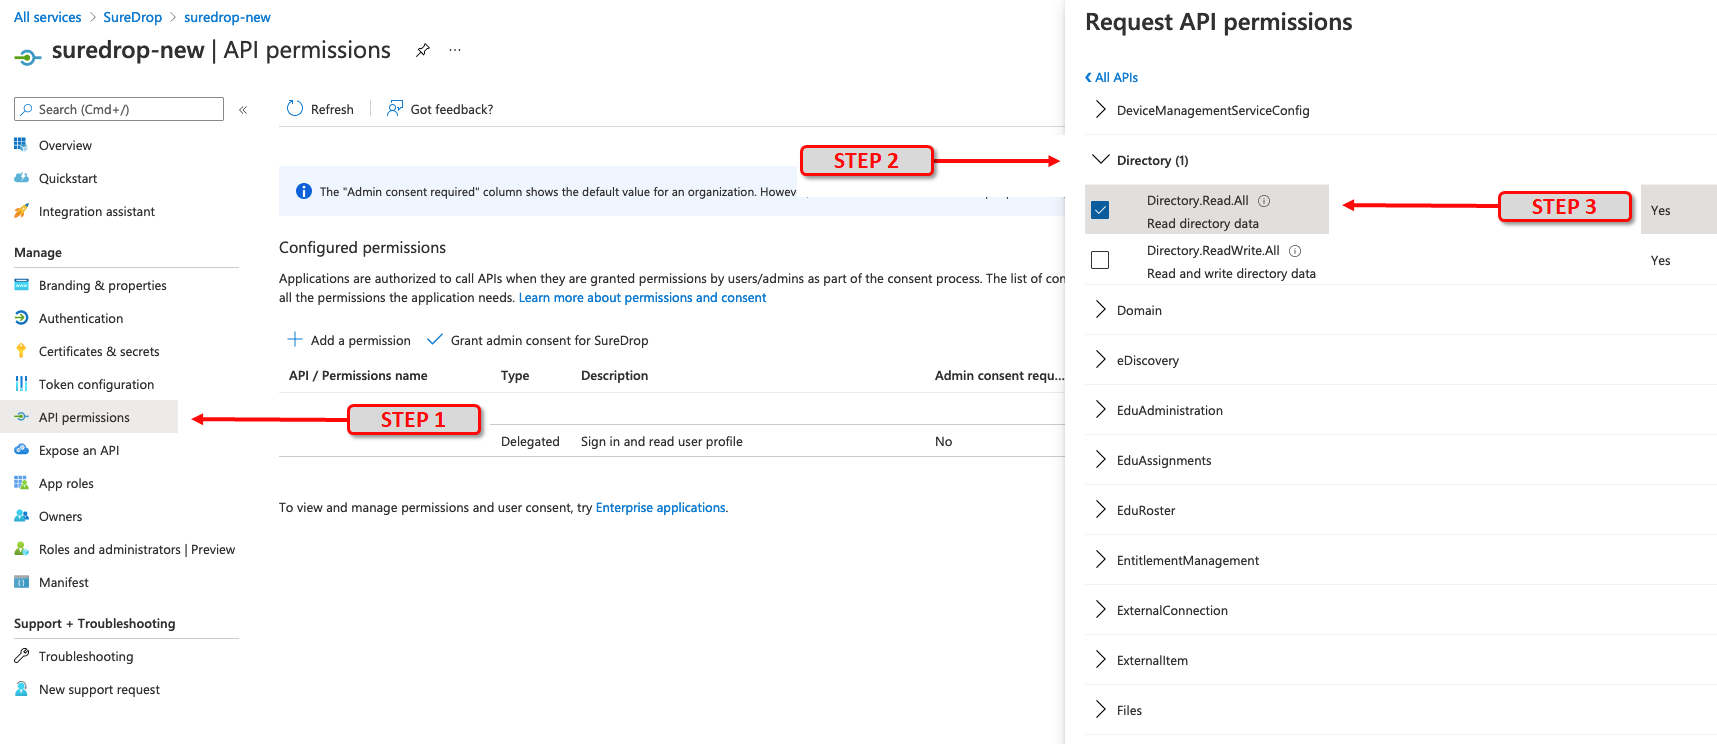This screenshot has width=1717, height=744.
Task: Click the Expose an API cloud icon
Action: 21,450
